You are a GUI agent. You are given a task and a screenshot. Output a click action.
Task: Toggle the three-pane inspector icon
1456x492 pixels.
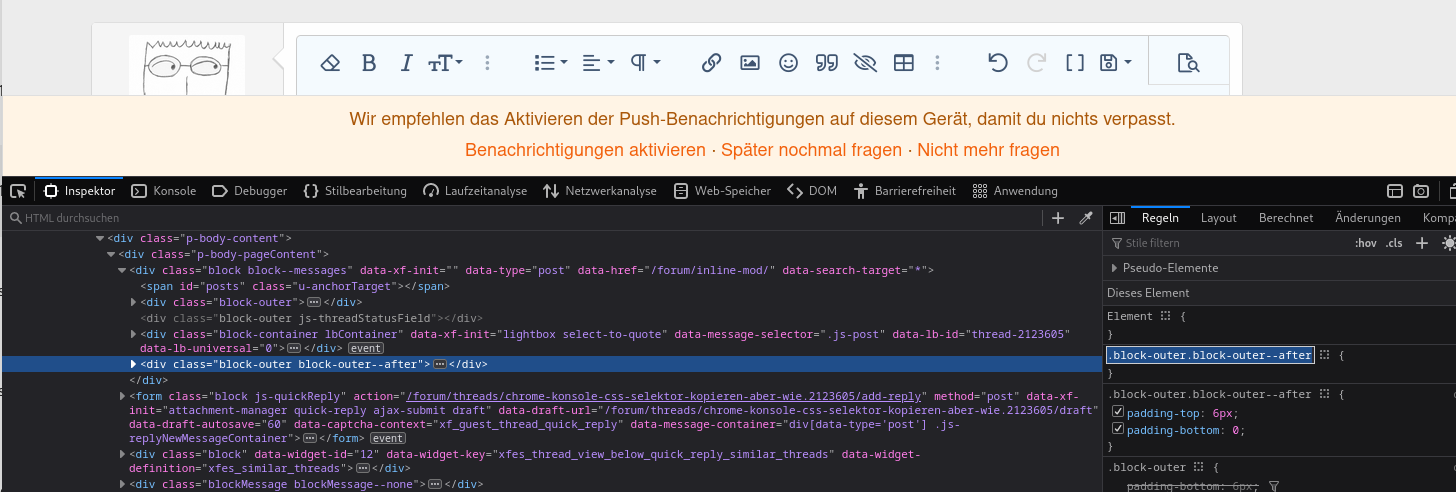click(1118, 218)
